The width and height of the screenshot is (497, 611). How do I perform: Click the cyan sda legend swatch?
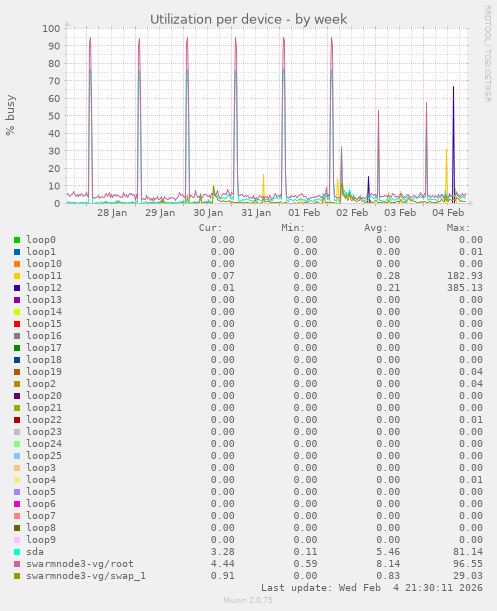pos(17,552)
